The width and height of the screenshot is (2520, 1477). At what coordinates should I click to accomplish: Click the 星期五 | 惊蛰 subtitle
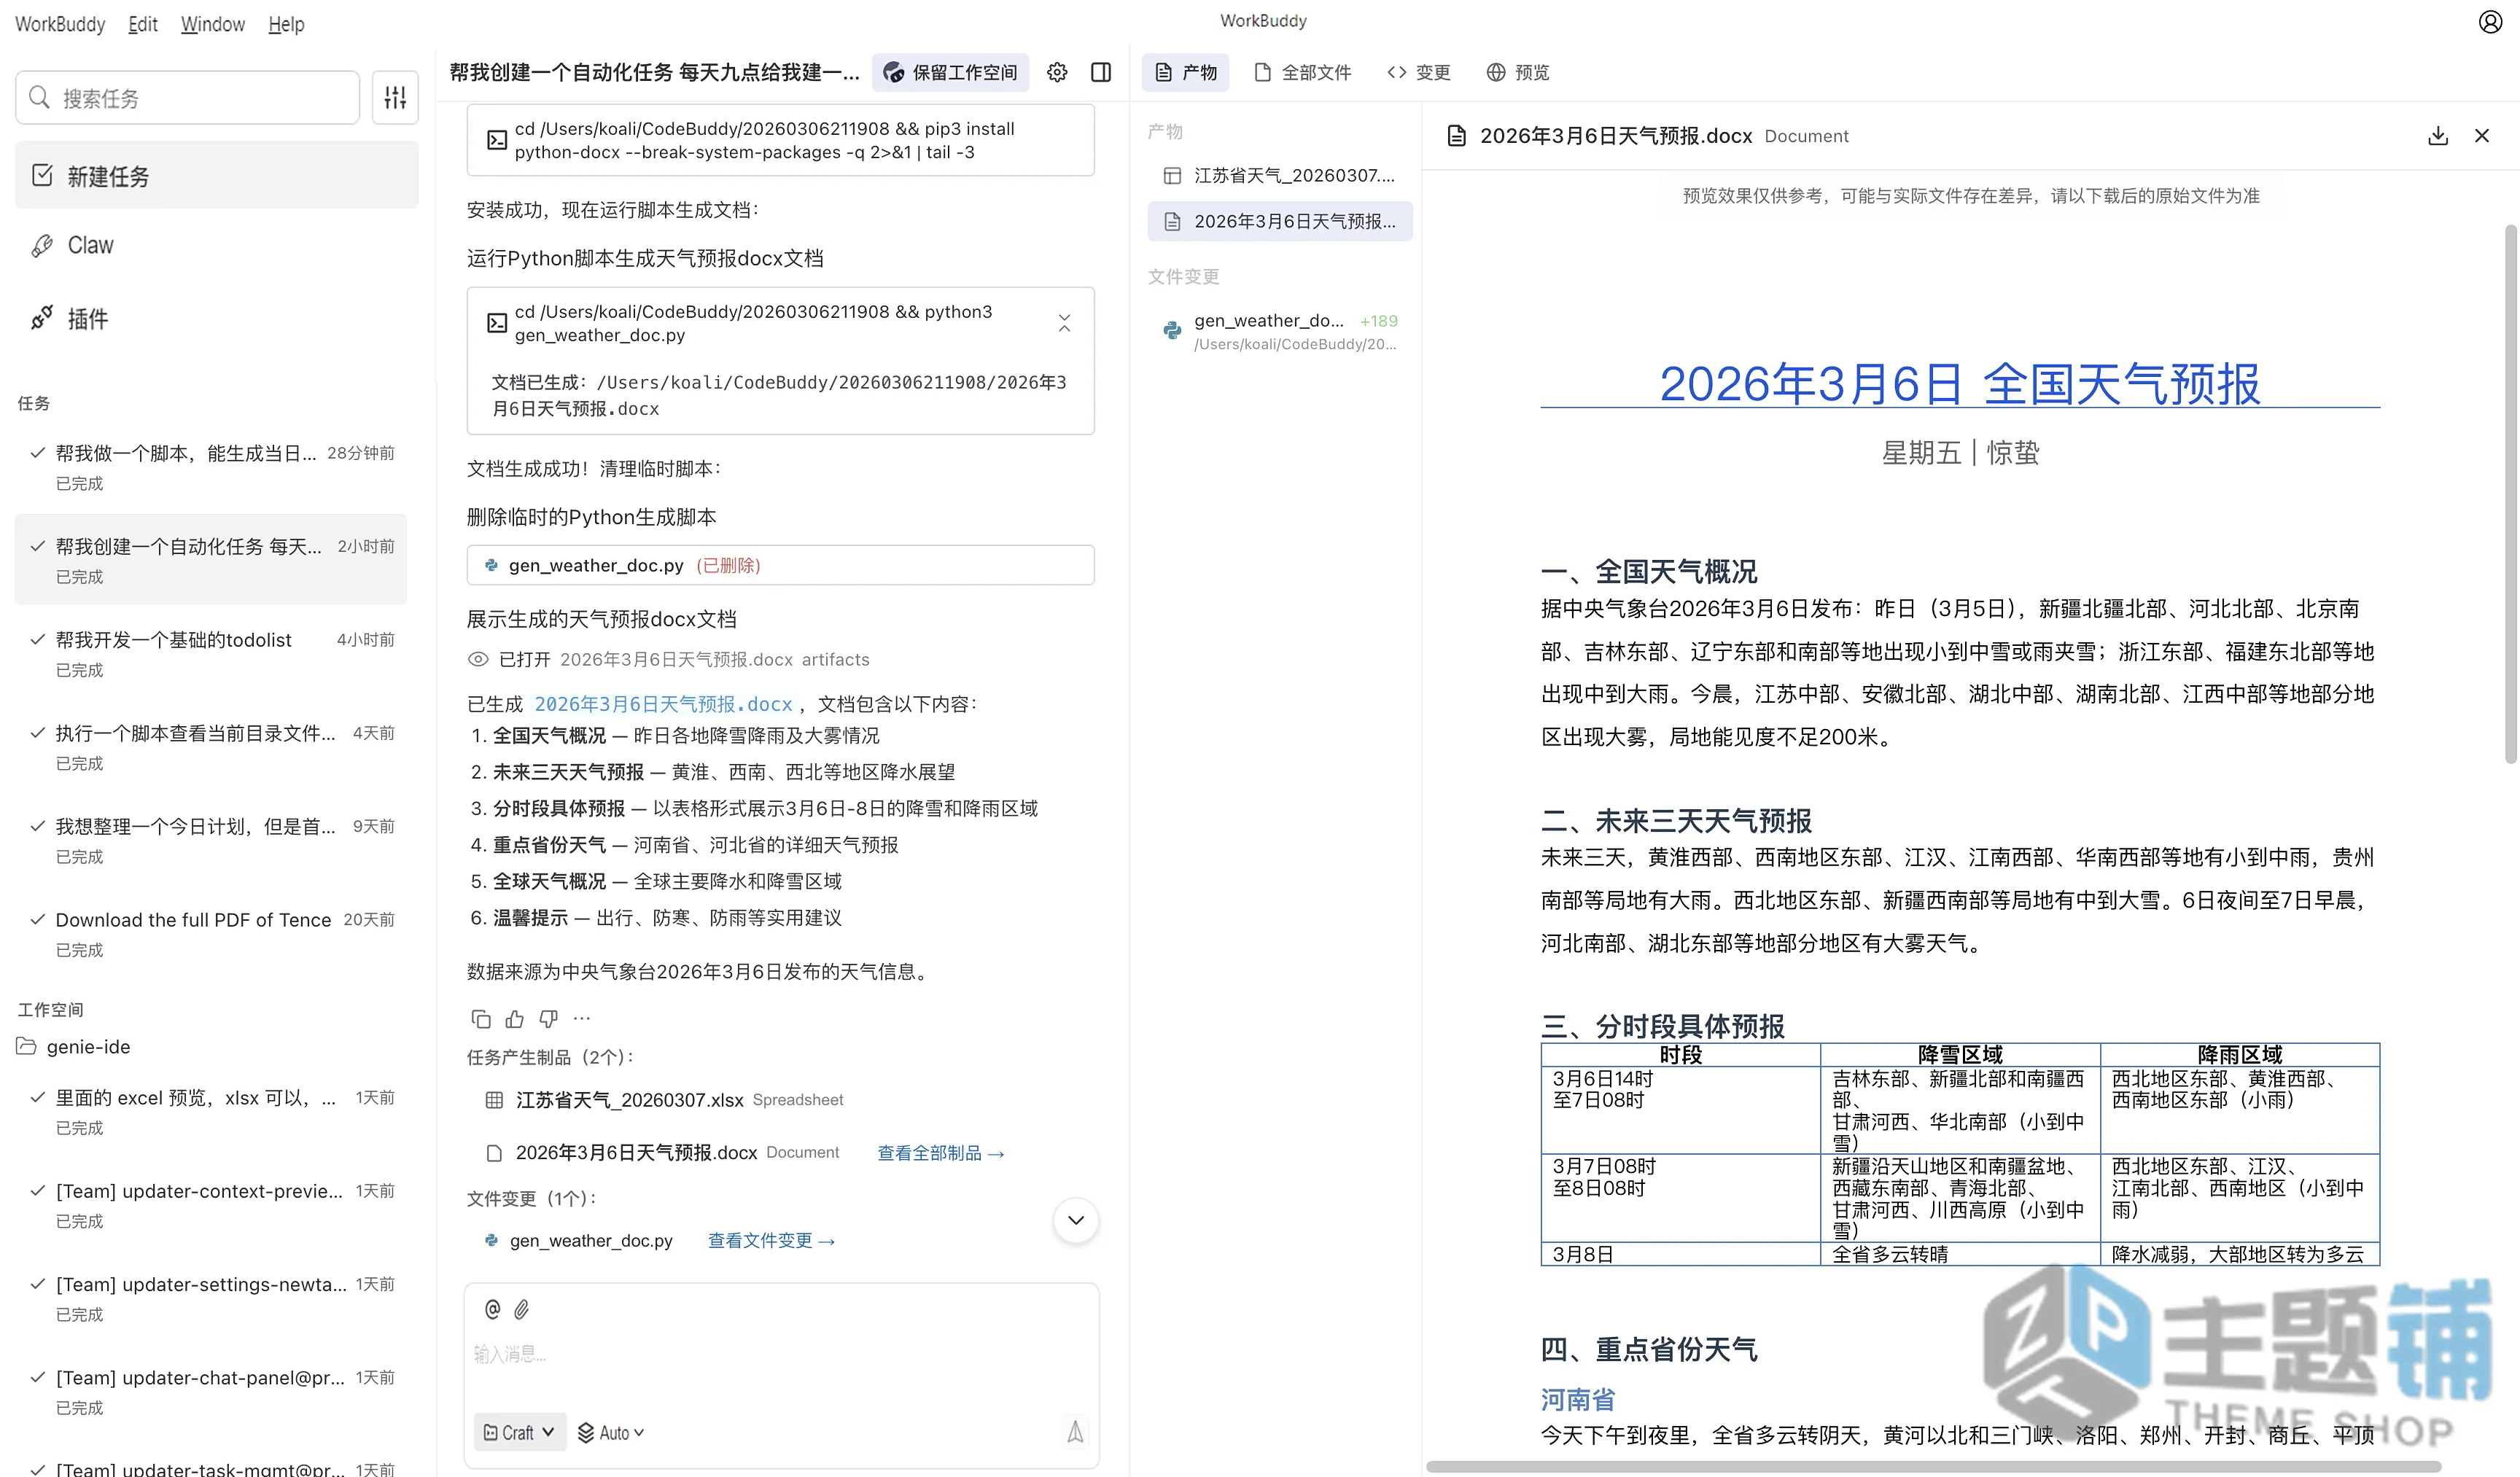click(x=1960, y=453)
